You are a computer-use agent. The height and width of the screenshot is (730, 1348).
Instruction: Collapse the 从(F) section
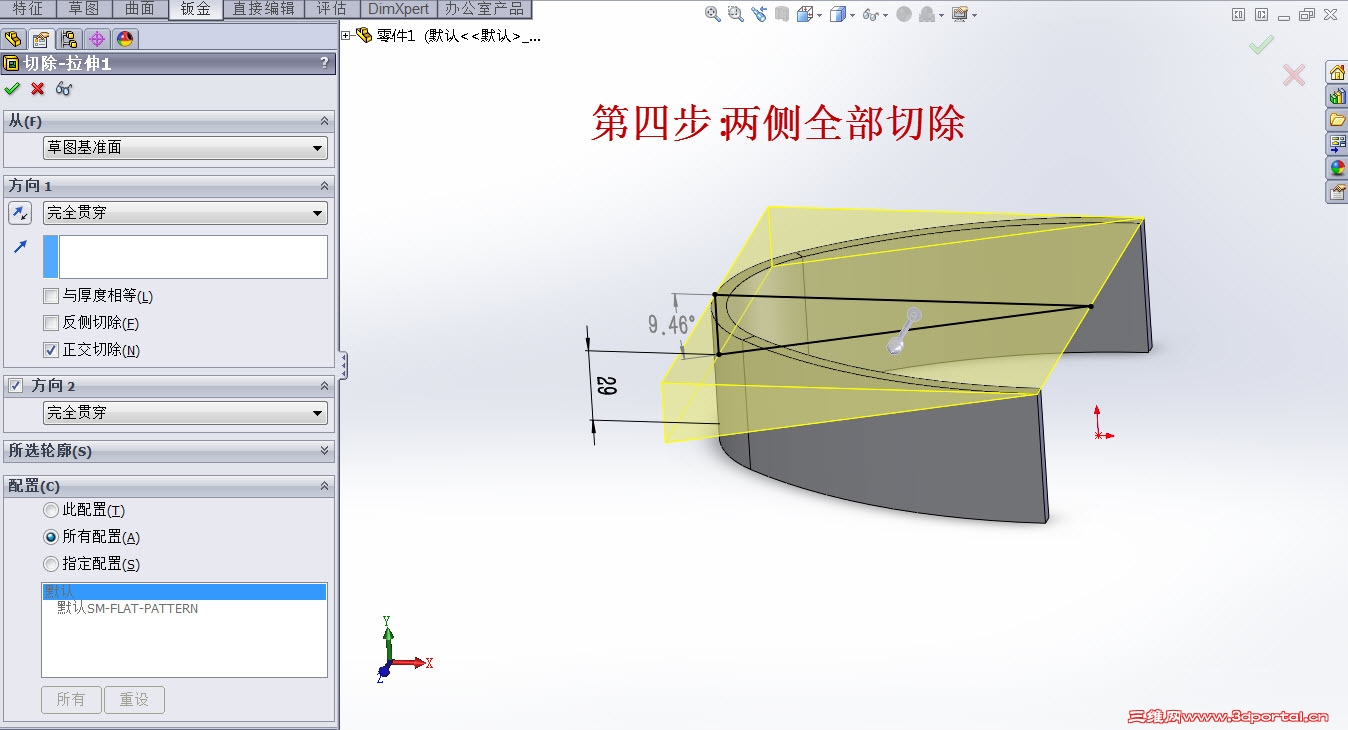(324, 121)
